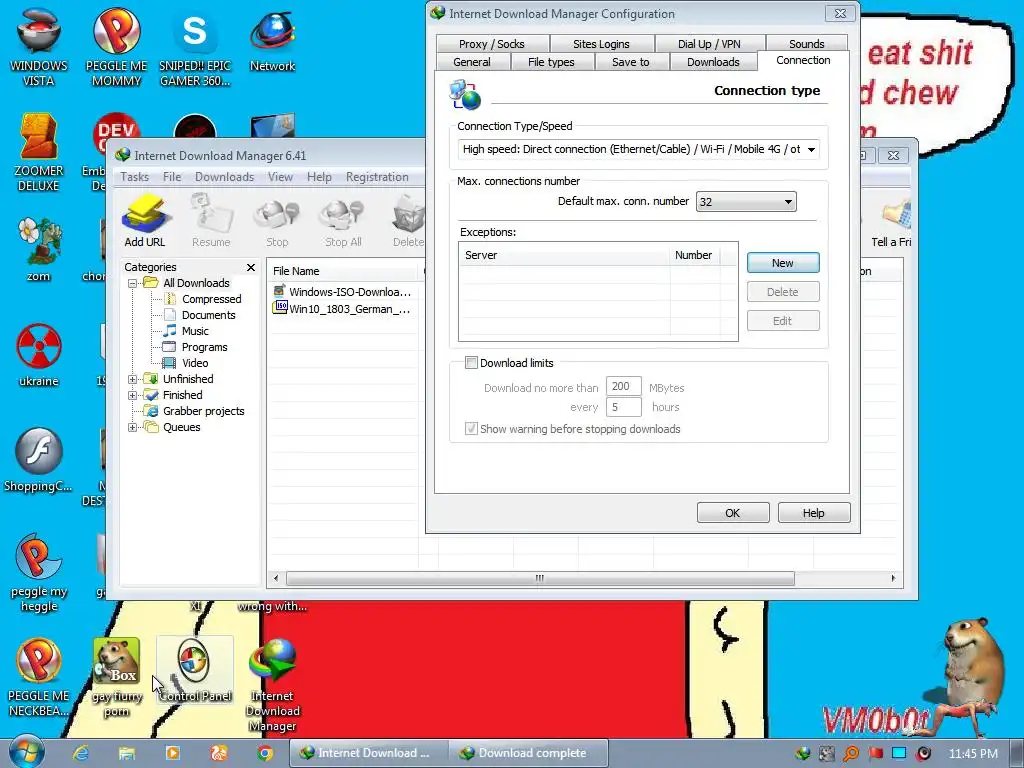The height and width of the screenshot is (768, 1024).
Task: Click the Windows Start orb
Action: click(x=27, y=752)
